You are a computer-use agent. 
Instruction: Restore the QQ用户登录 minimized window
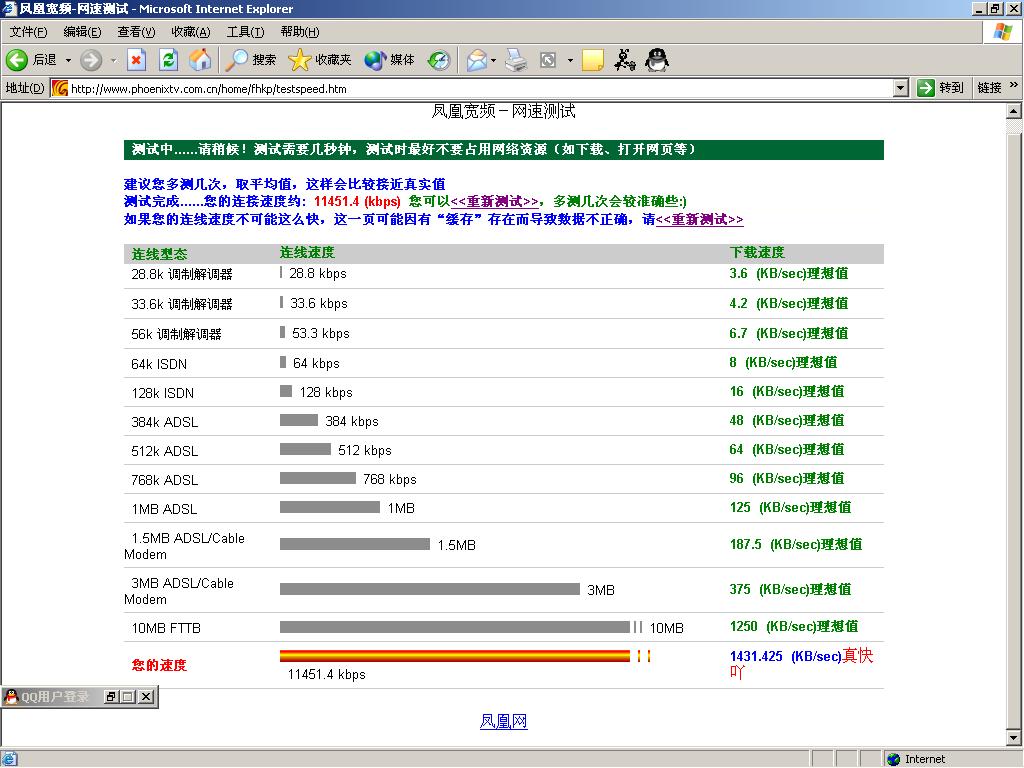pyautogui.click(x=111, y=697)
